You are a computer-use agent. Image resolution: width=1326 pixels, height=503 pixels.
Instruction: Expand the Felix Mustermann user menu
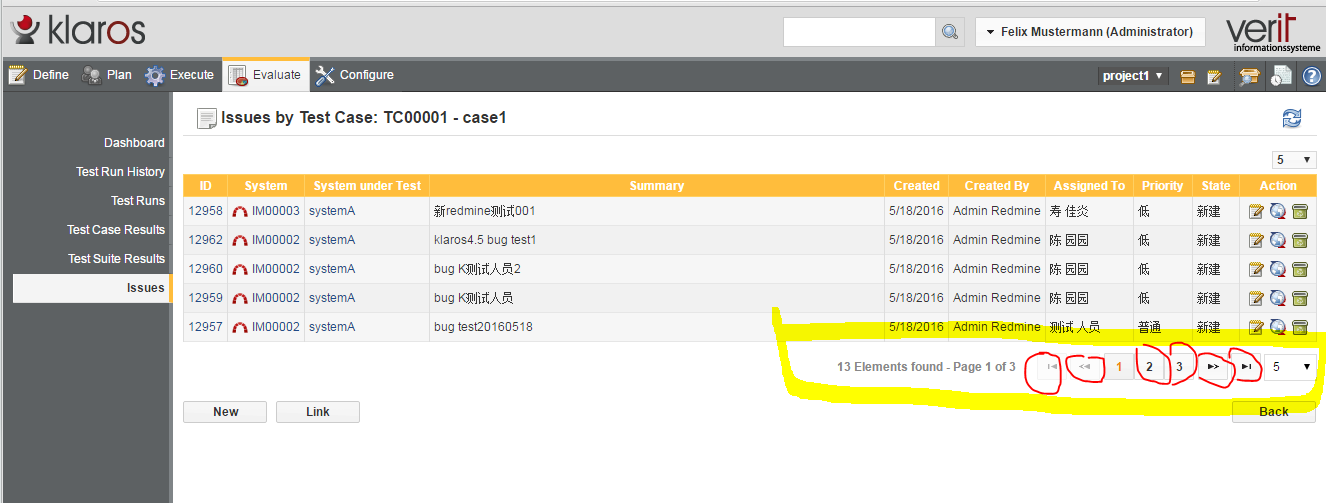pos(1090,32)
